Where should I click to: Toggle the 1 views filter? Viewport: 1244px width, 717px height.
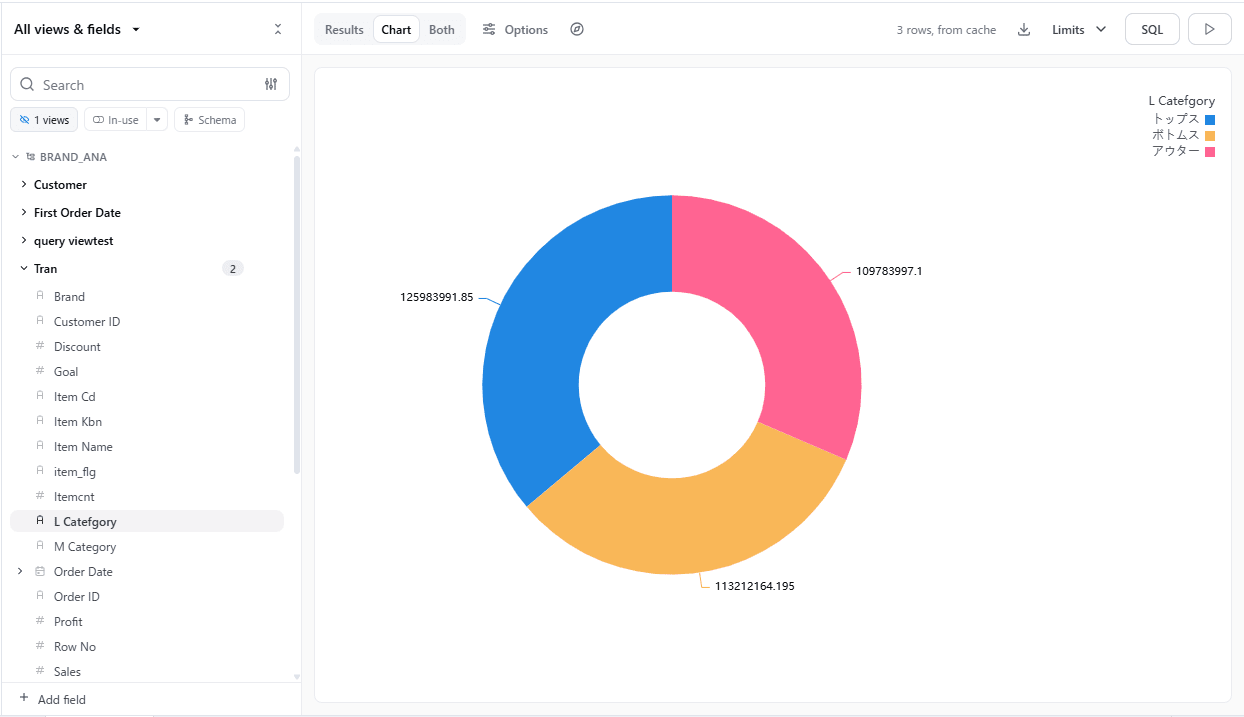44,120
